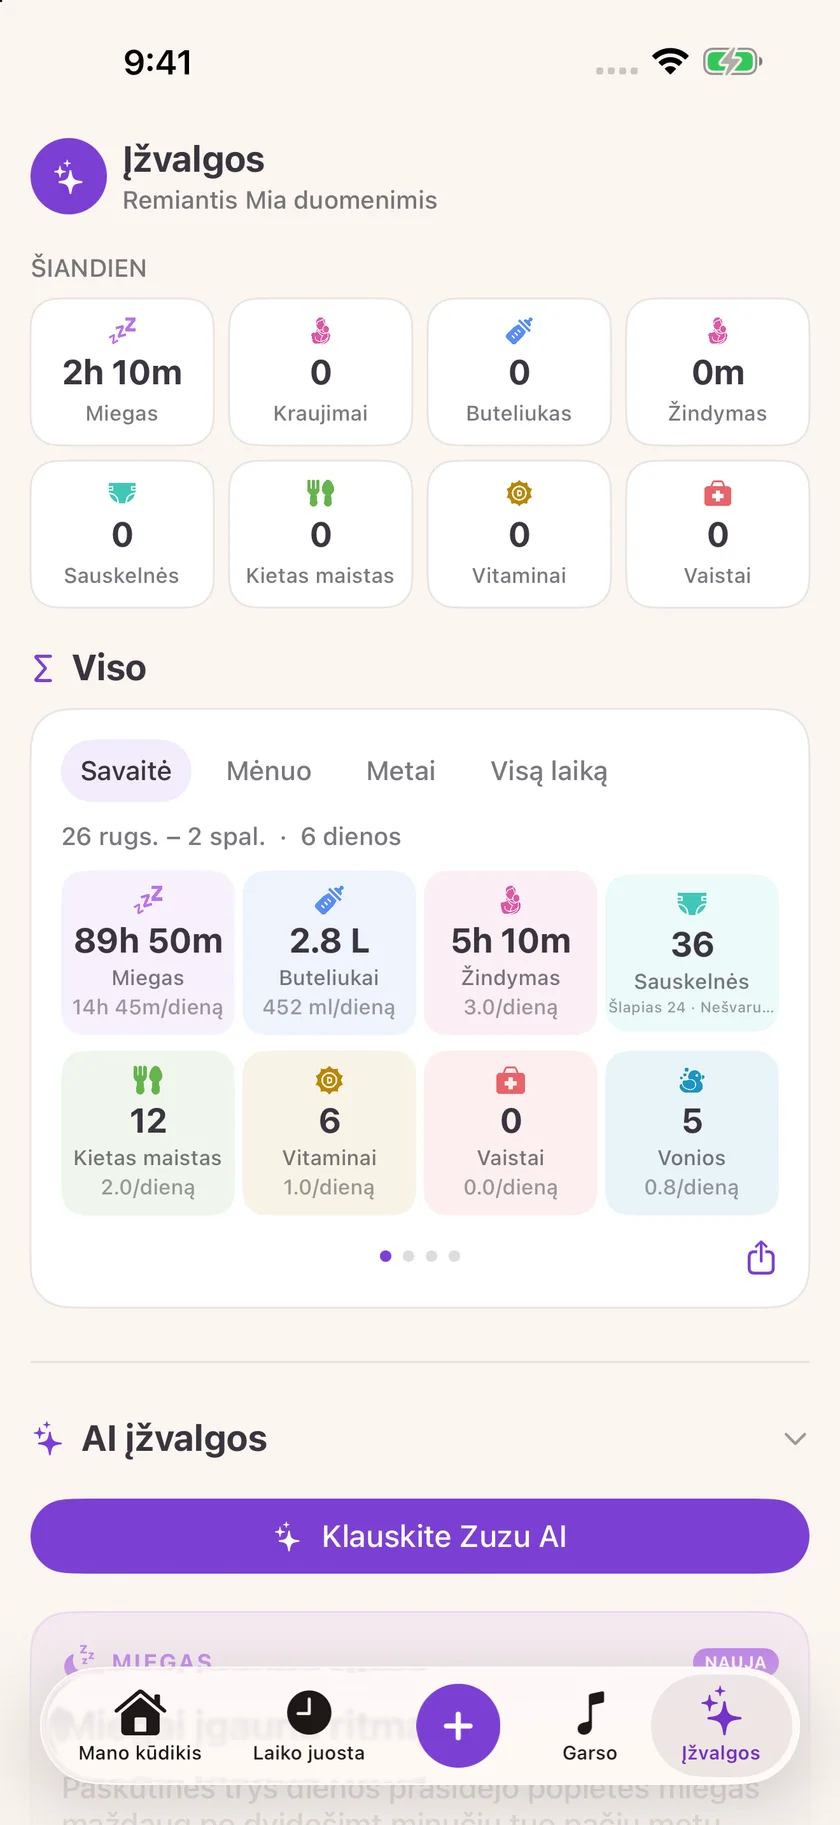Open the weekly Sauskelnės 36 tile details
840x1825 pixels.
click(x=692, y=953)
